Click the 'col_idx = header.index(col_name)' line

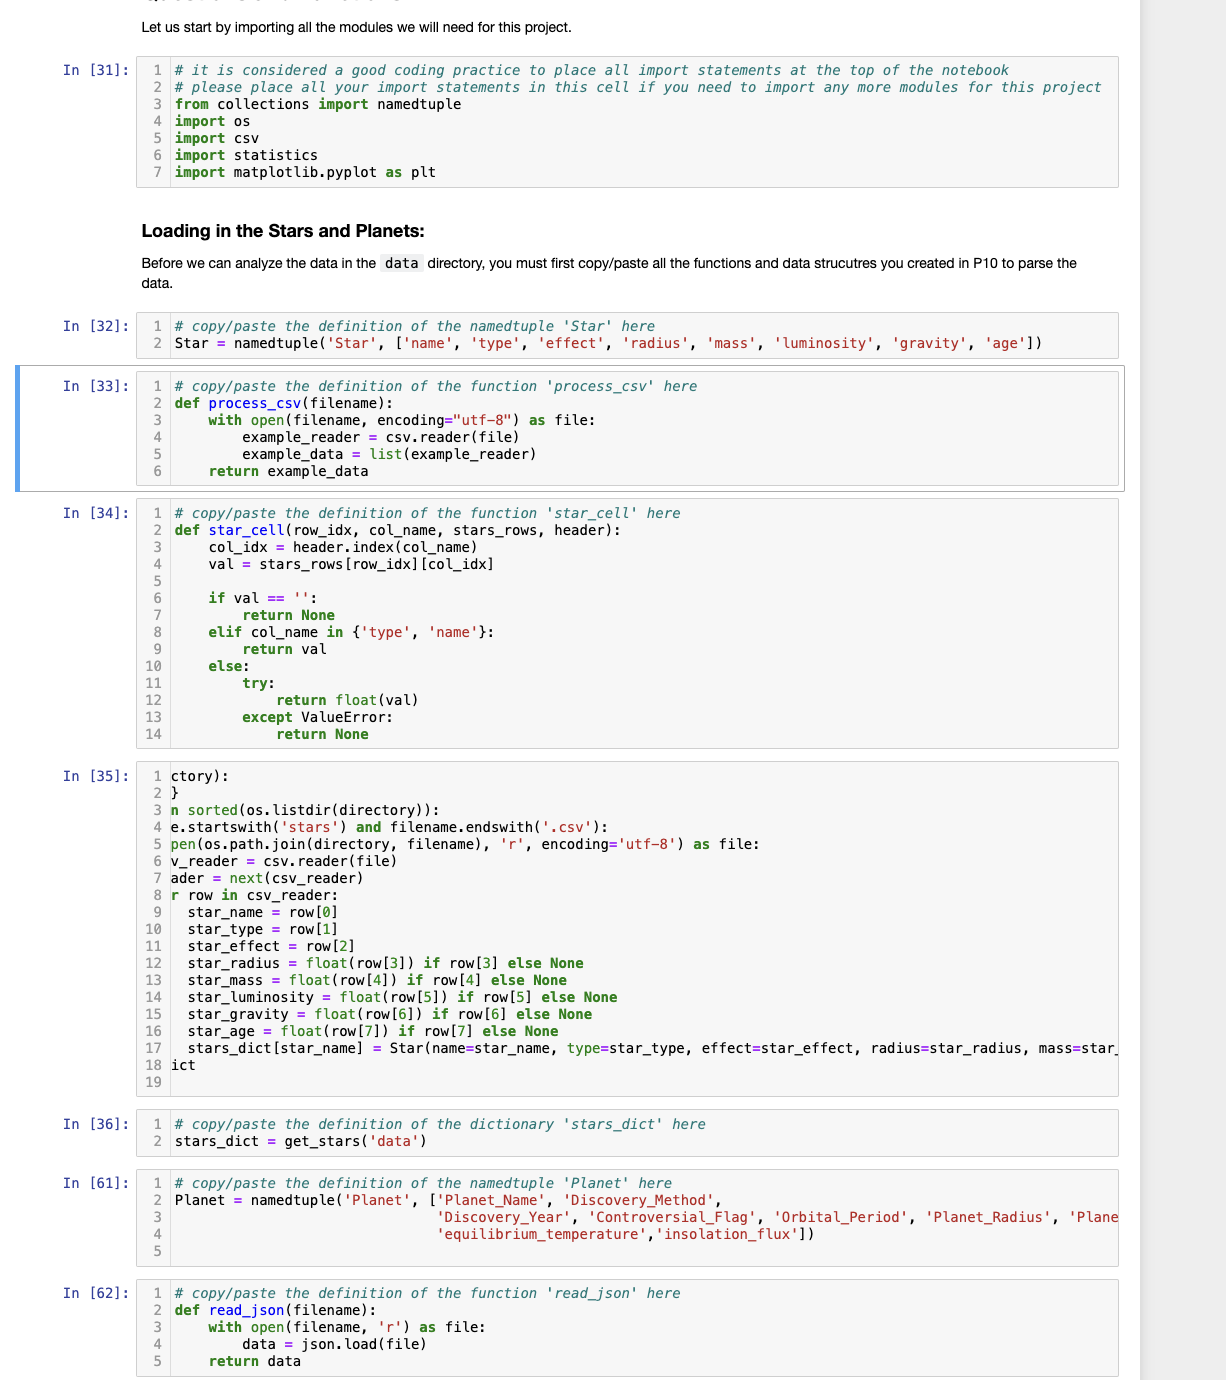click(x=343, y=547)
